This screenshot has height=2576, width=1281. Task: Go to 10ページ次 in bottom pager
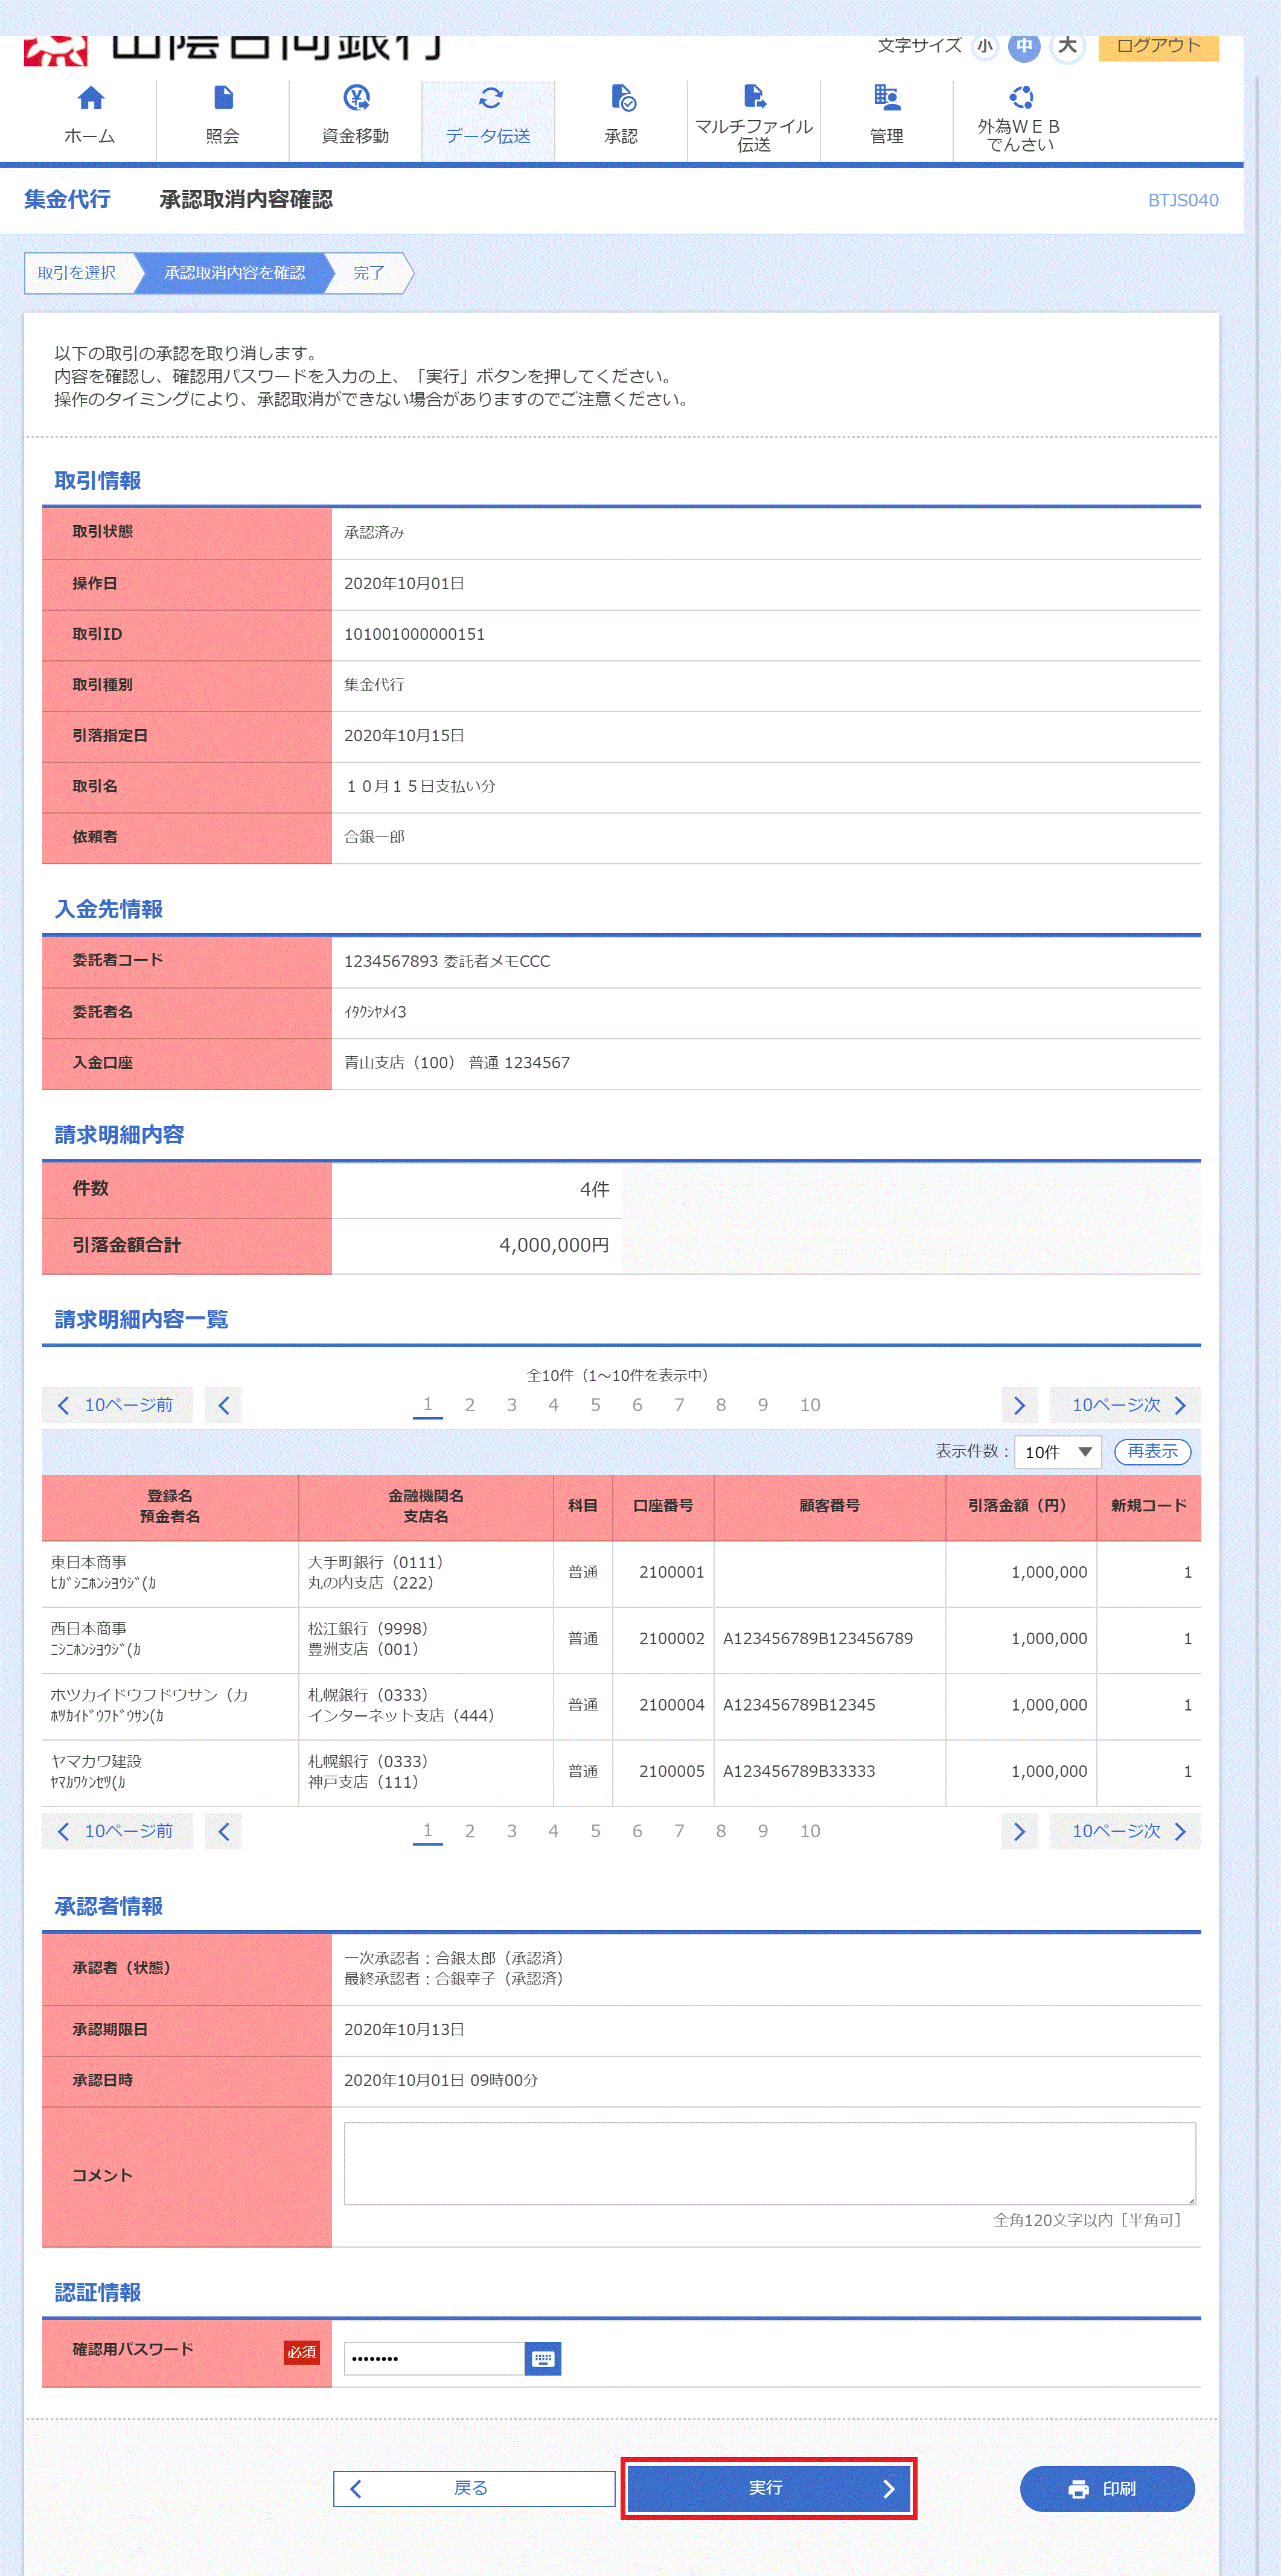pyautogui.click(x=1125, y=1831)
